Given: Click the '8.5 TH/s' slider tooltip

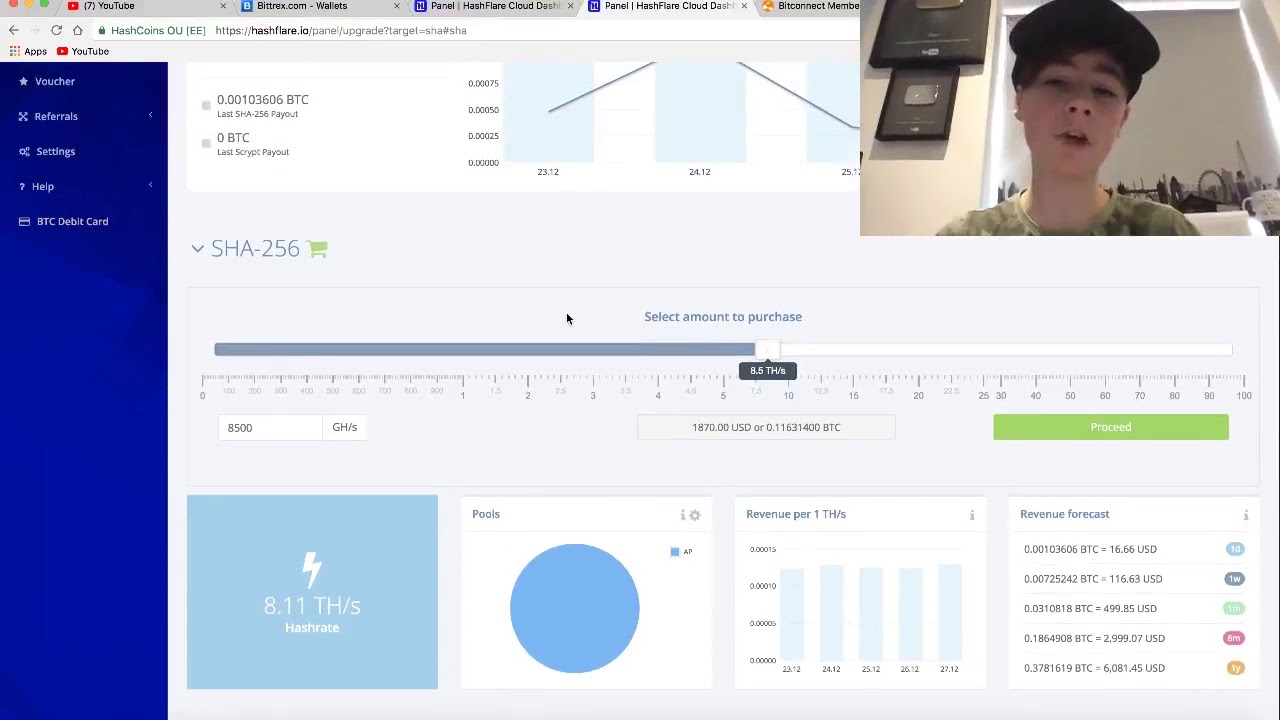Looking at the screenshot, I should (x=768, y=371).
